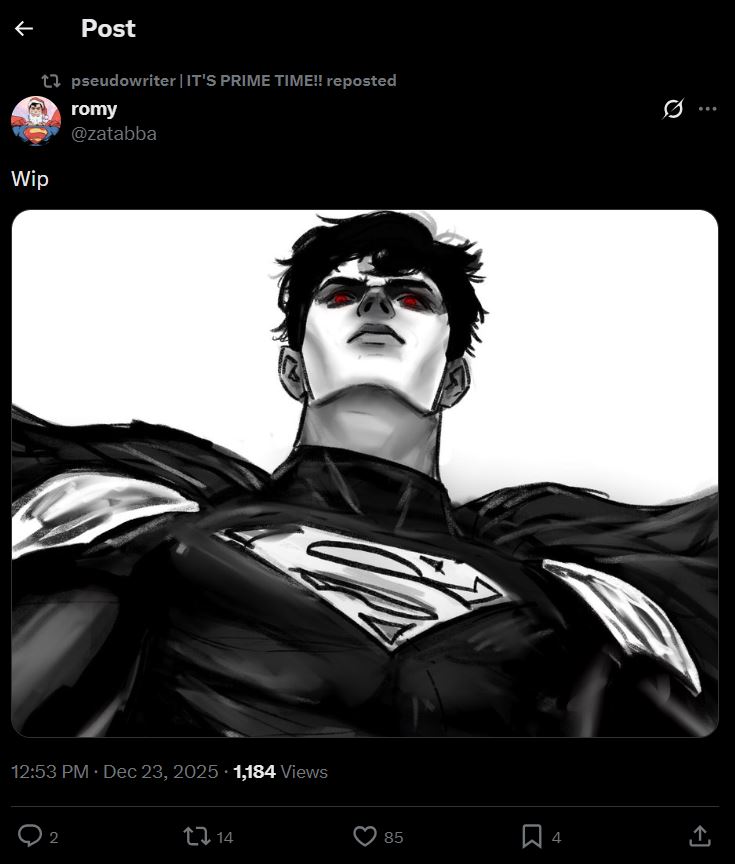The width and height of the screenshot is (735, 864).
Task: Click the display name romy
Action: (94, 109)
